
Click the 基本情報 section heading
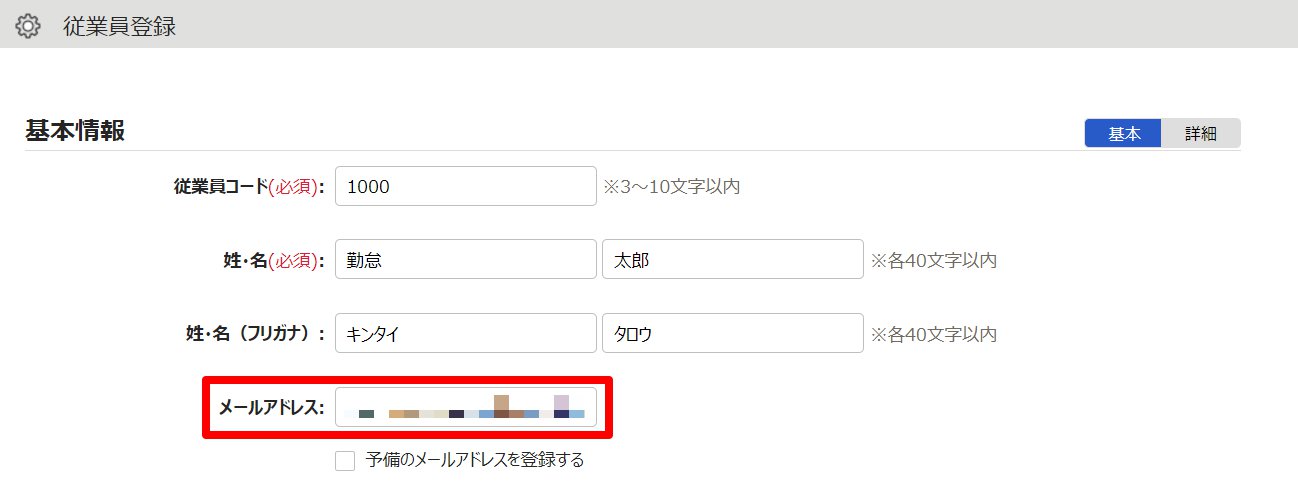75,131
